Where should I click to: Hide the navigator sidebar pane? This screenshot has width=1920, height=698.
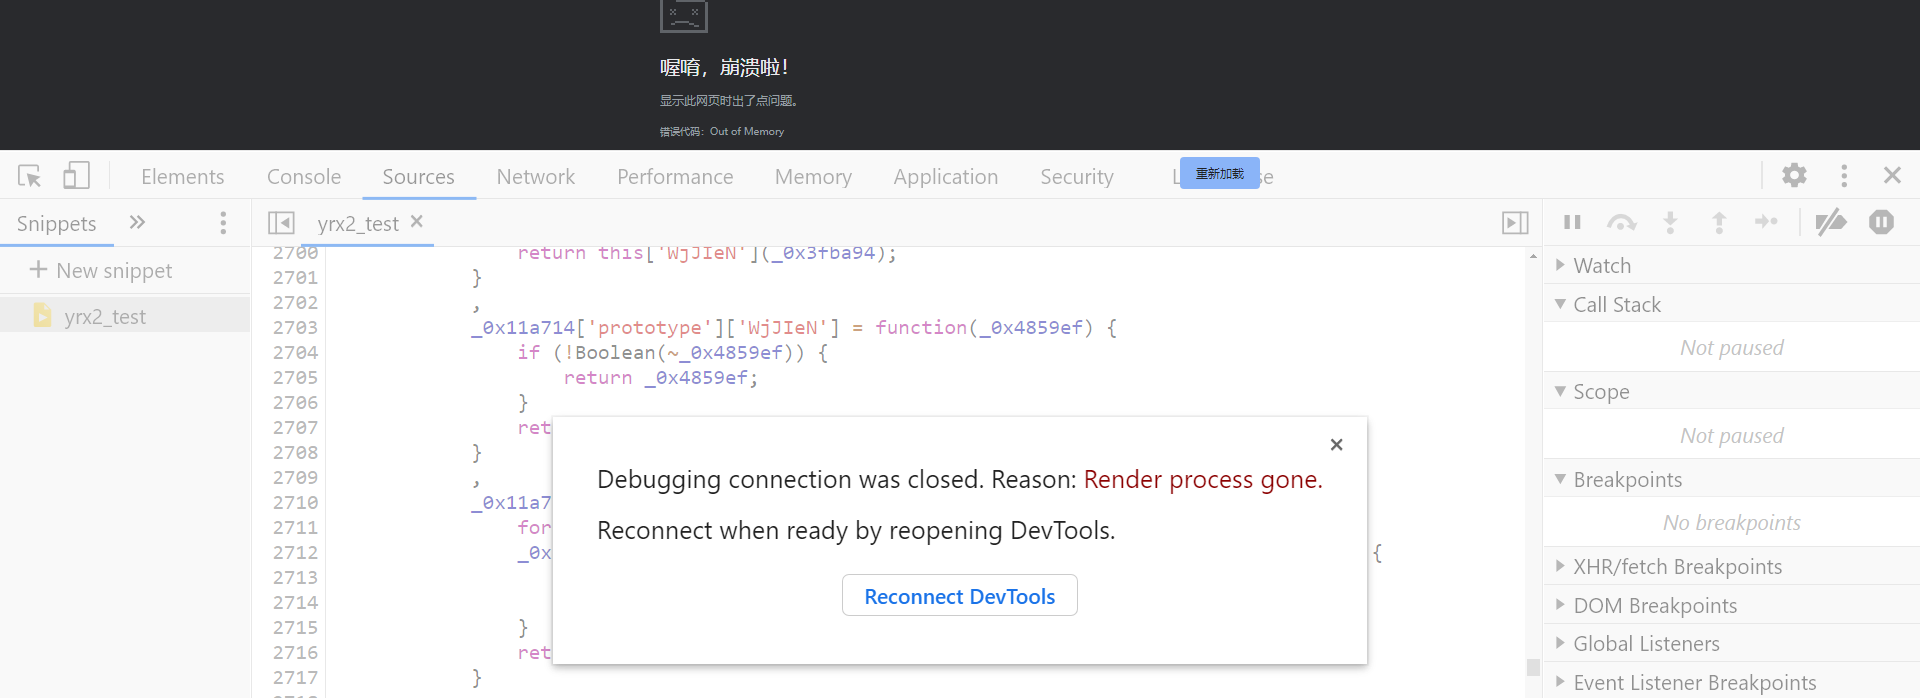281,223
